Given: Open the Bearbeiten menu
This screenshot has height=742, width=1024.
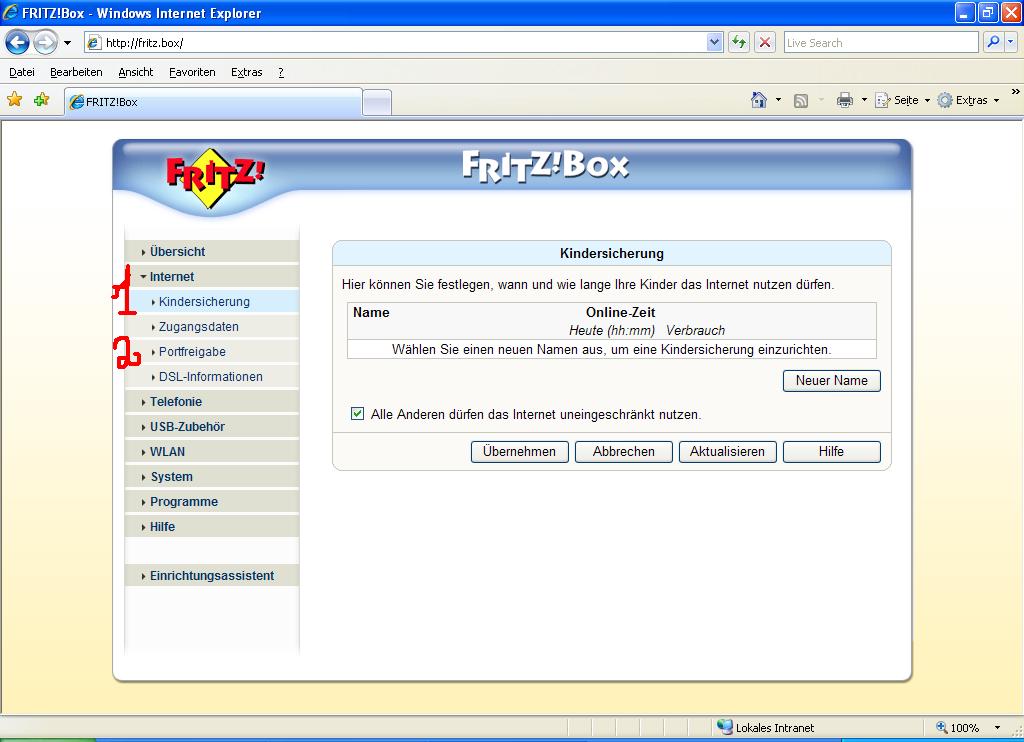Looking at the screenshot, I should 76,72.
